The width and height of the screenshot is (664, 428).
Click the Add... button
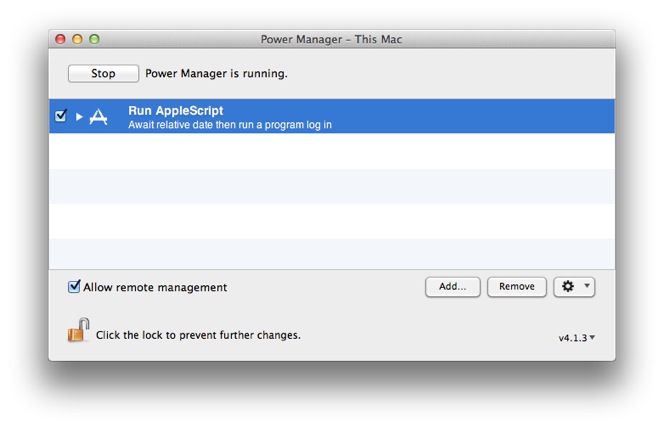(x=452, y=287)
